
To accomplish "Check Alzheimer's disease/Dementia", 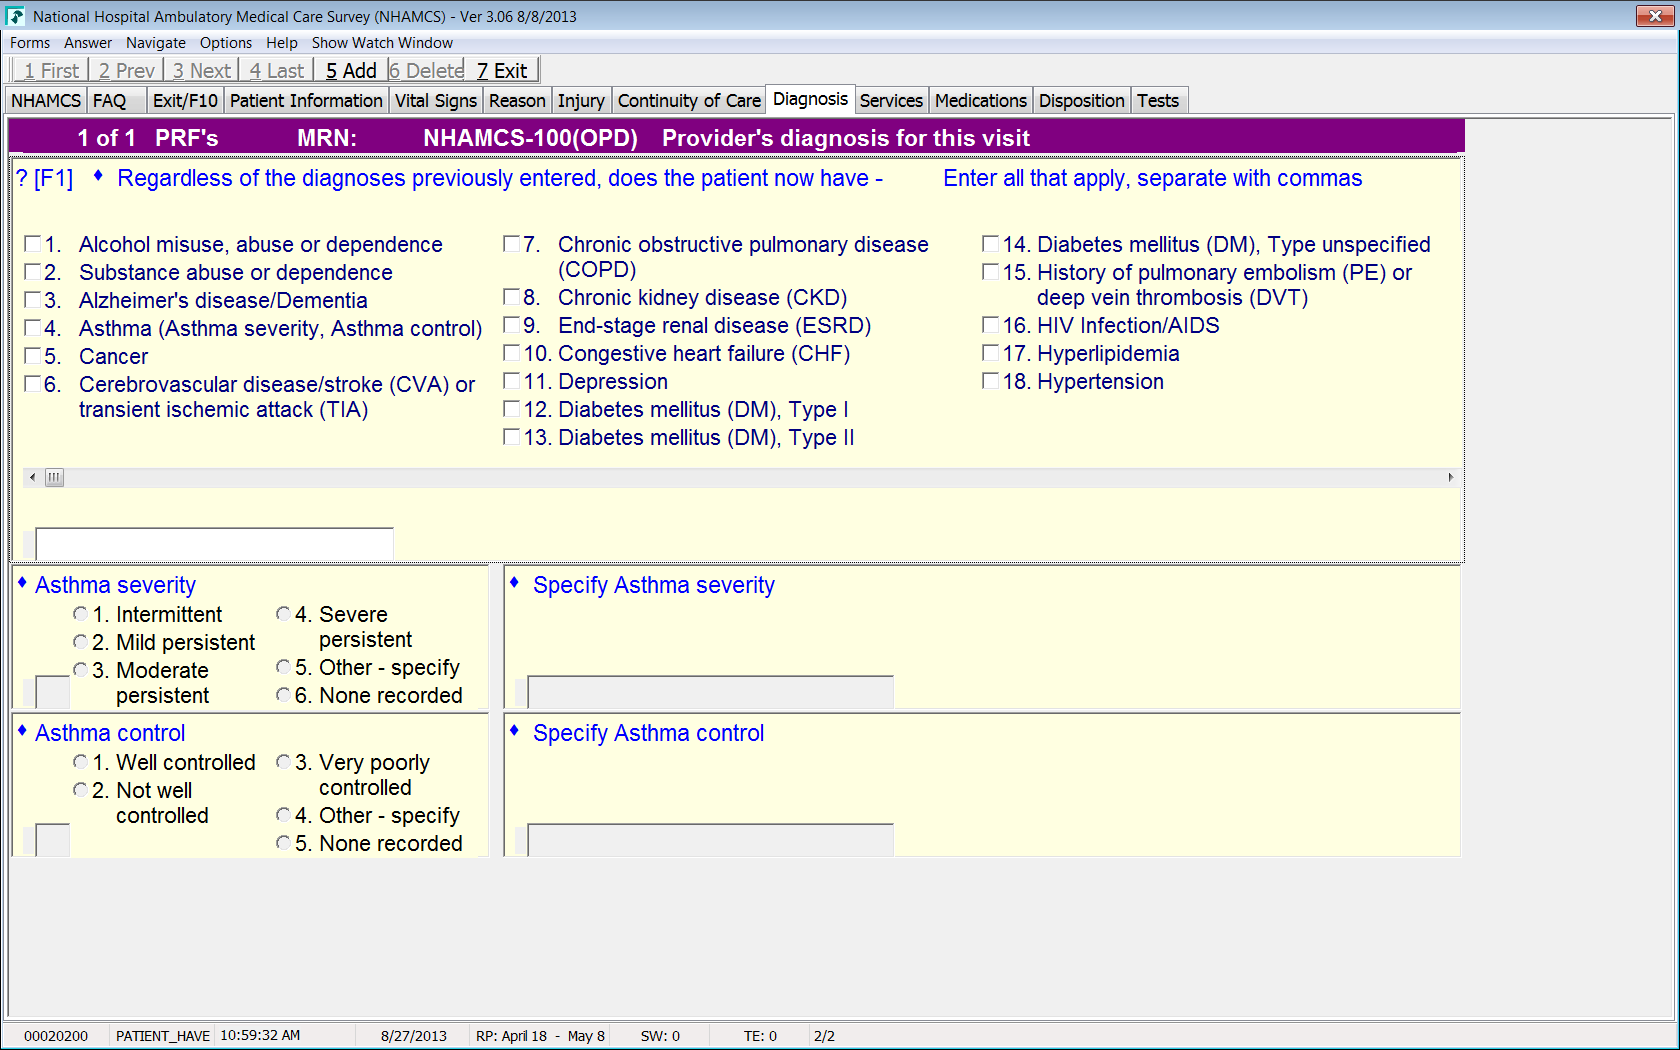I will point(33,300).
